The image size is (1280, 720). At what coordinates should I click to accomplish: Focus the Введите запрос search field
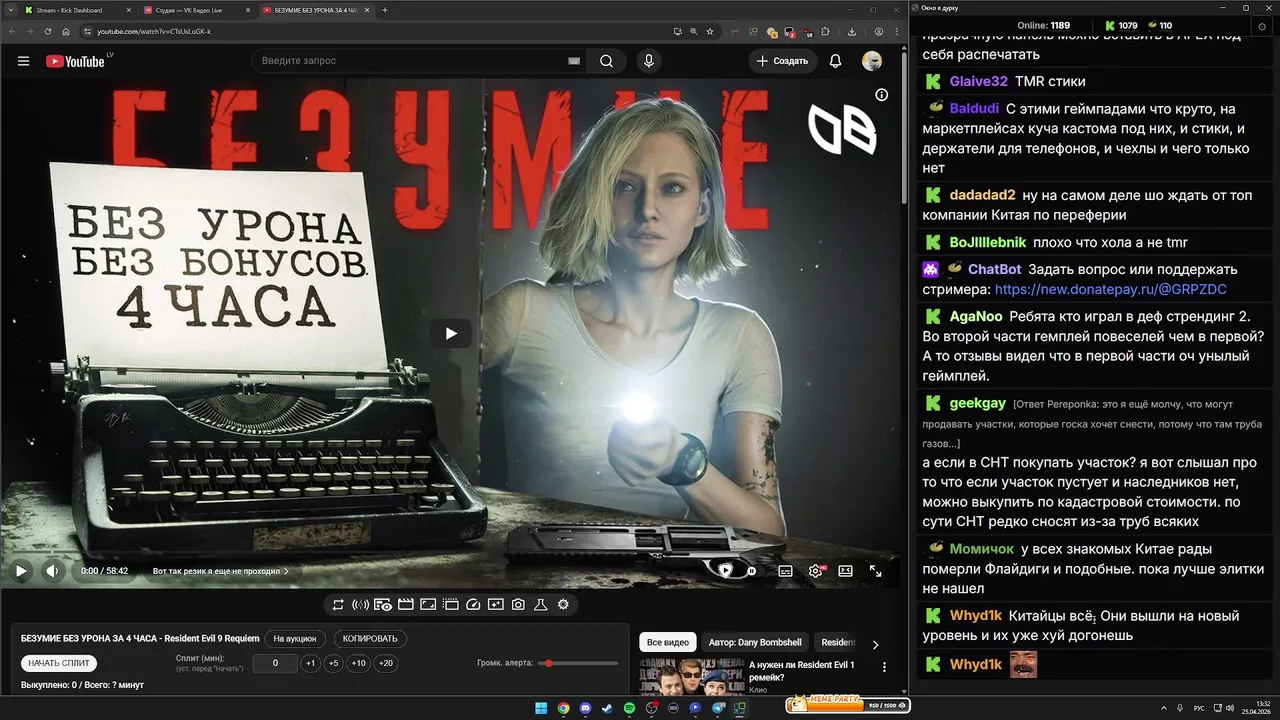(x=410, y=61)
